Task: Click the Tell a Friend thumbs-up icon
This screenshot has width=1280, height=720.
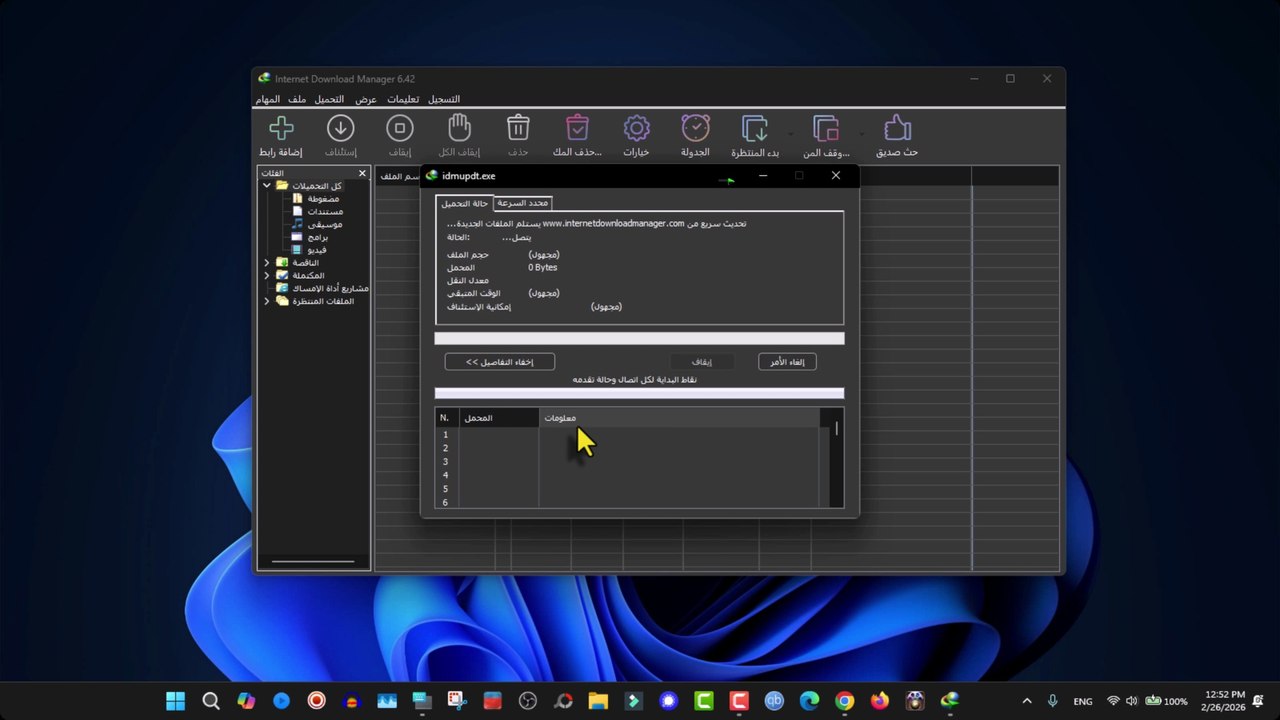Action: coord(897,128)
